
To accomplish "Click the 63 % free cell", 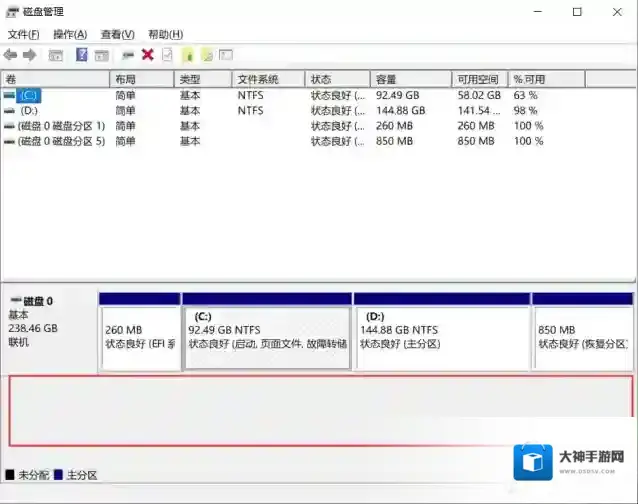I will coord(525,95).
